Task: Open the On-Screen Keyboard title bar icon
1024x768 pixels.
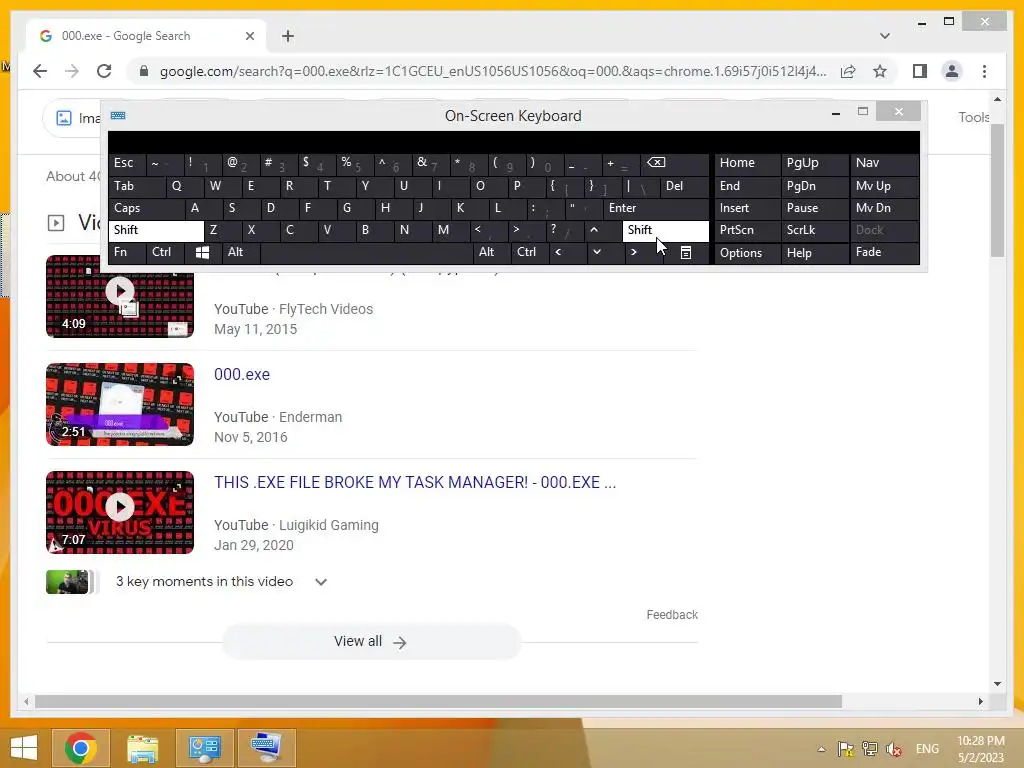Action: [x=118, y=116]
